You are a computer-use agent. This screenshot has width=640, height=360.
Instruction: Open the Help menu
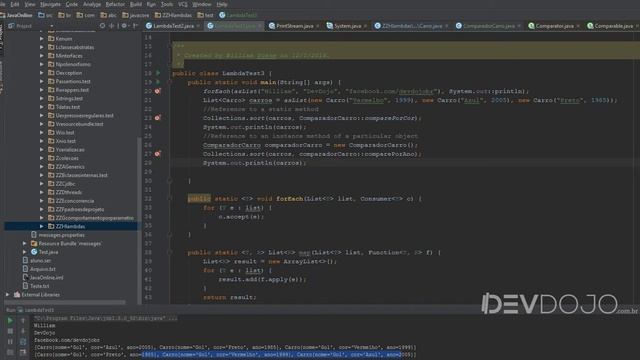(x=222, y=4)
